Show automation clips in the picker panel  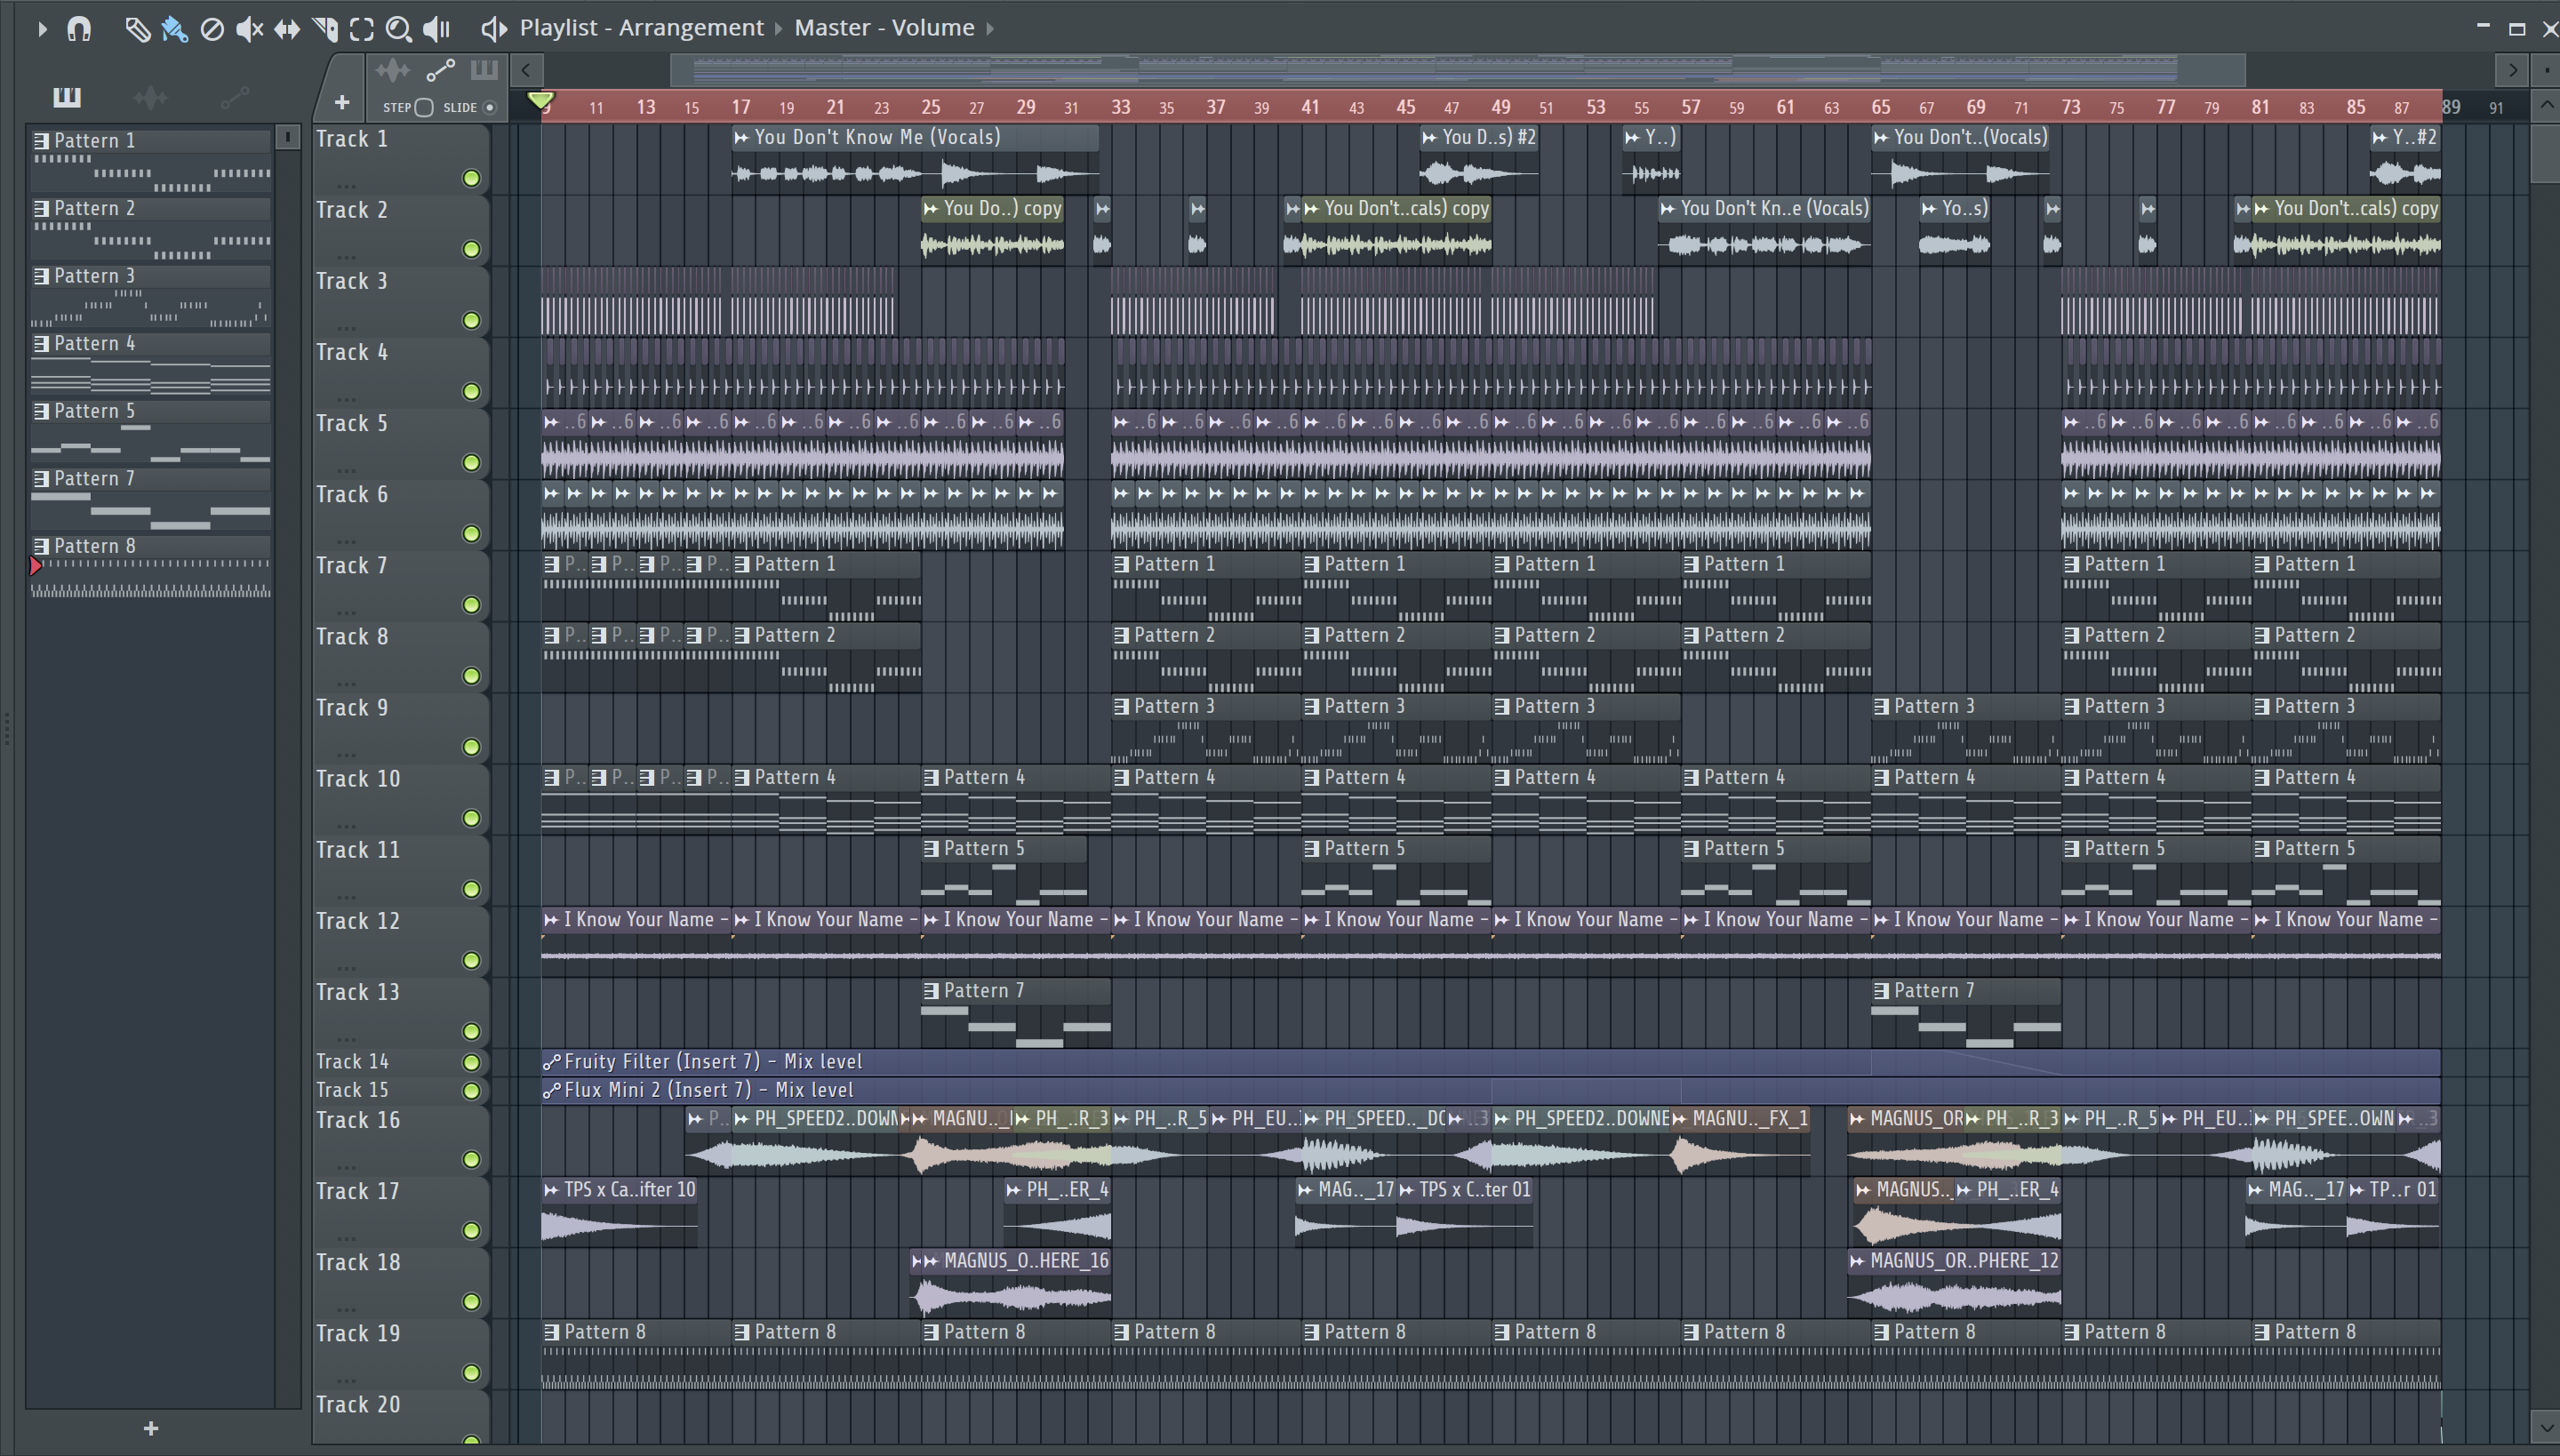pos(234,97)
